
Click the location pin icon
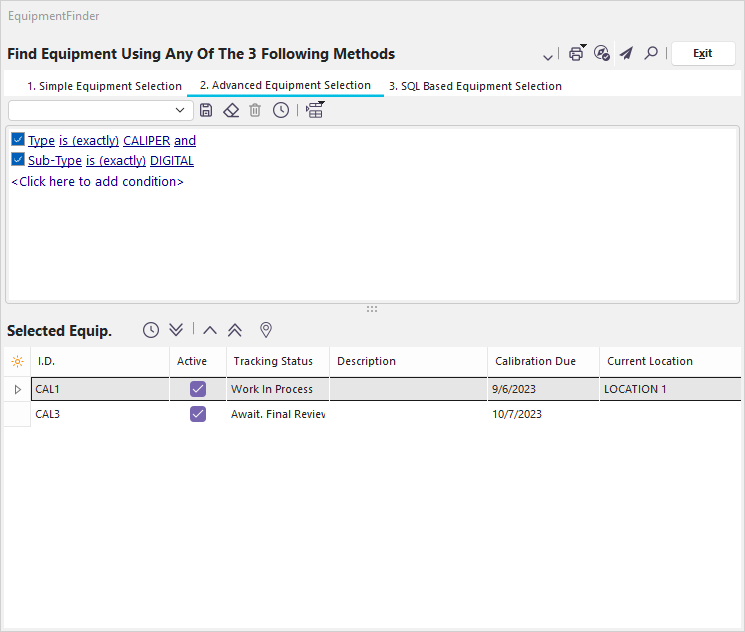pyautogui.click(x=266, y=330)
